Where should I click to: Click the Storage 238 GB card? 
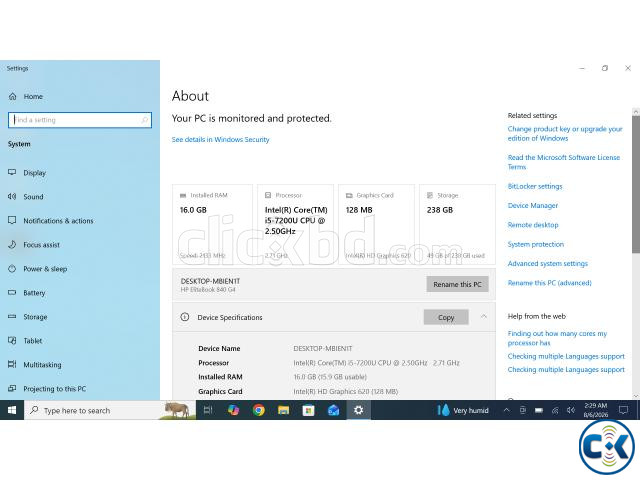point(458,224)
